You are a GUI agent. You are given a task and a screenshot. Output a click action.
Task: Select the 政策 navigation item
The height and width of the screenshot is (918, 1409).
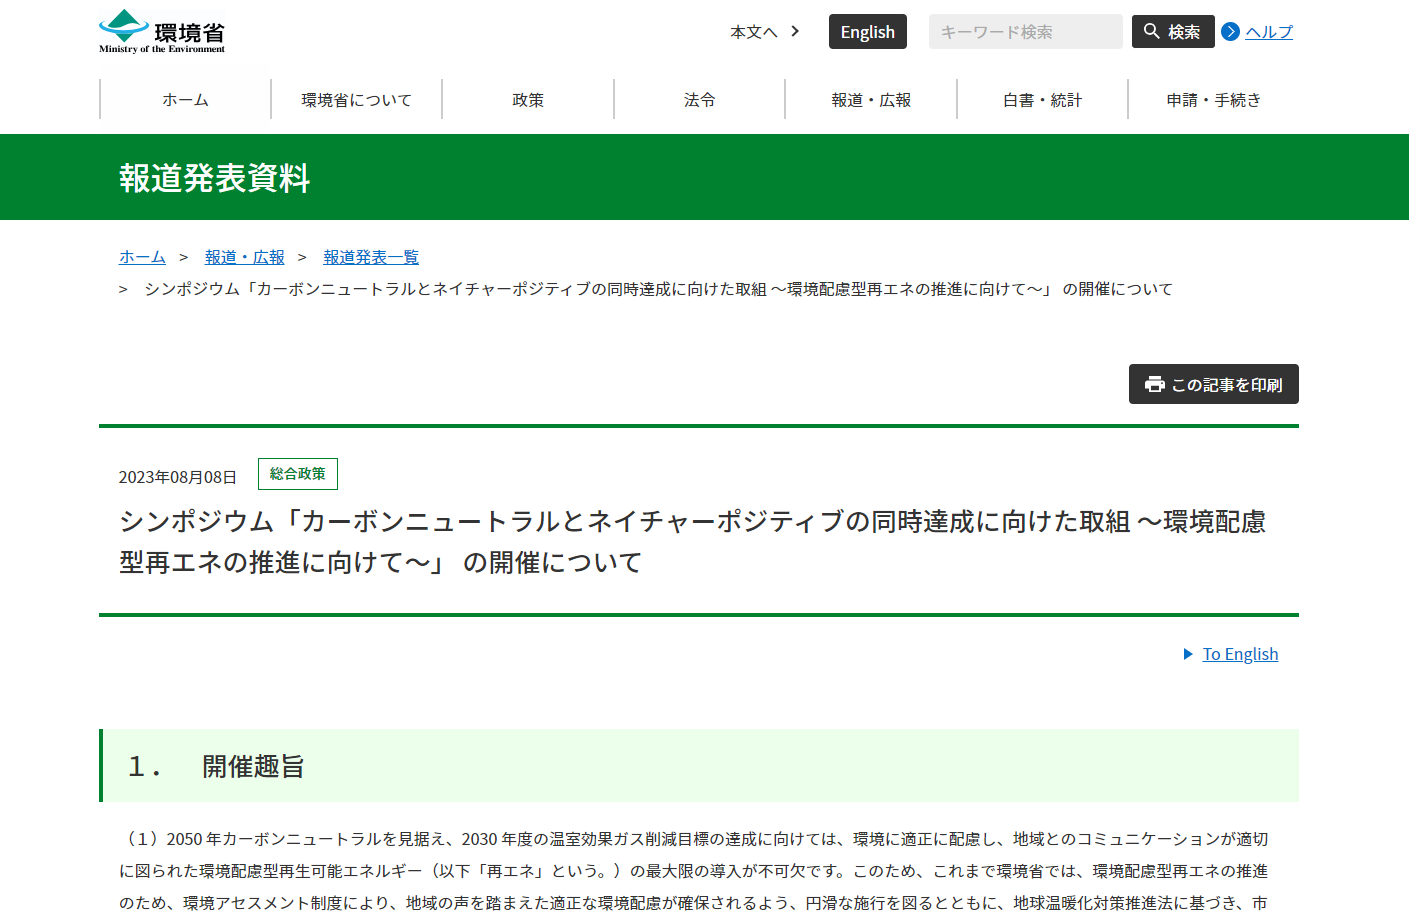point(528,100)
